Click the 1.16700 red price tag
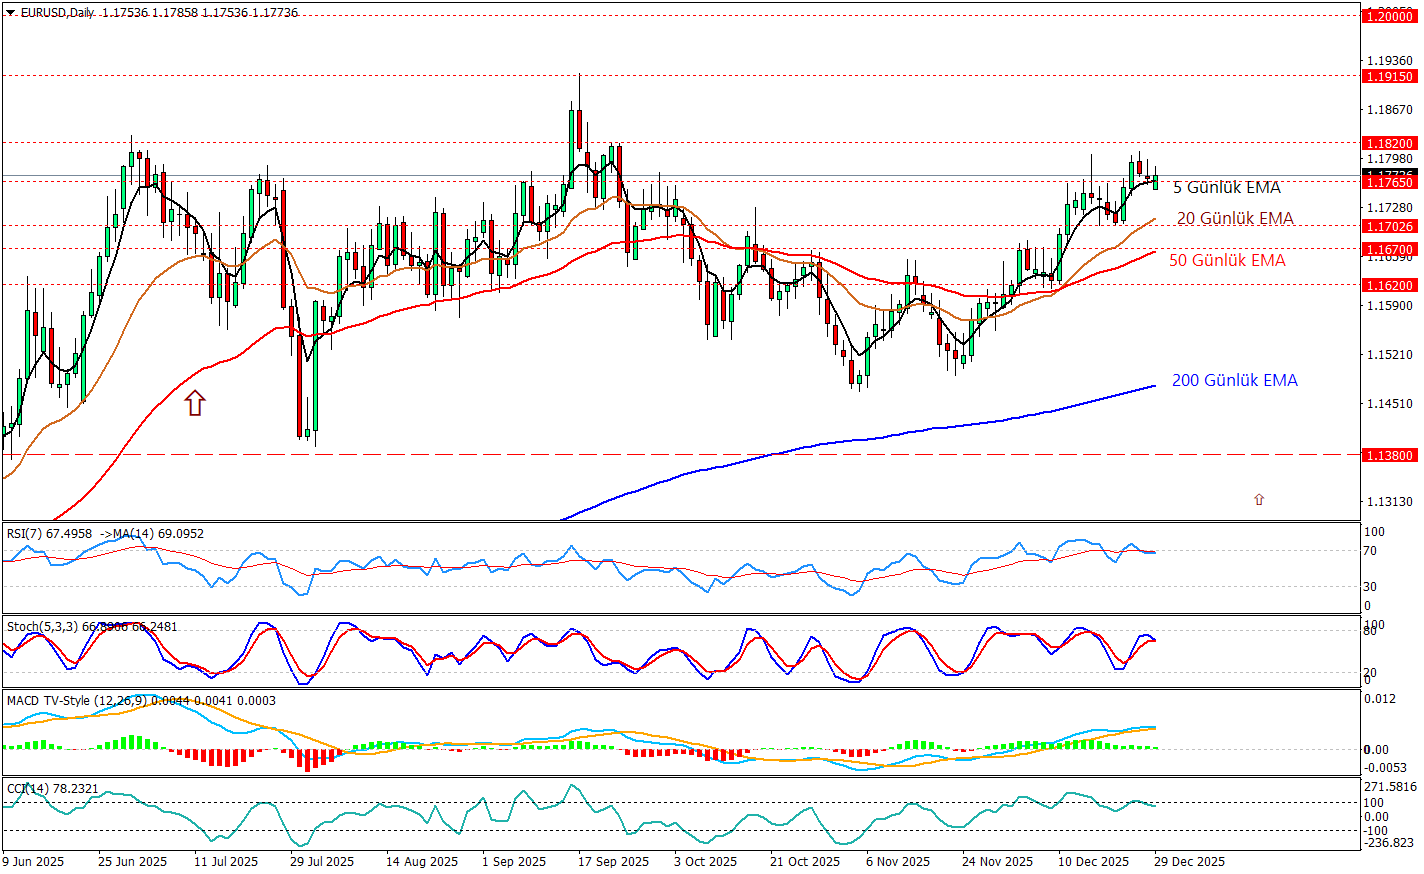 click(1390, 249)
